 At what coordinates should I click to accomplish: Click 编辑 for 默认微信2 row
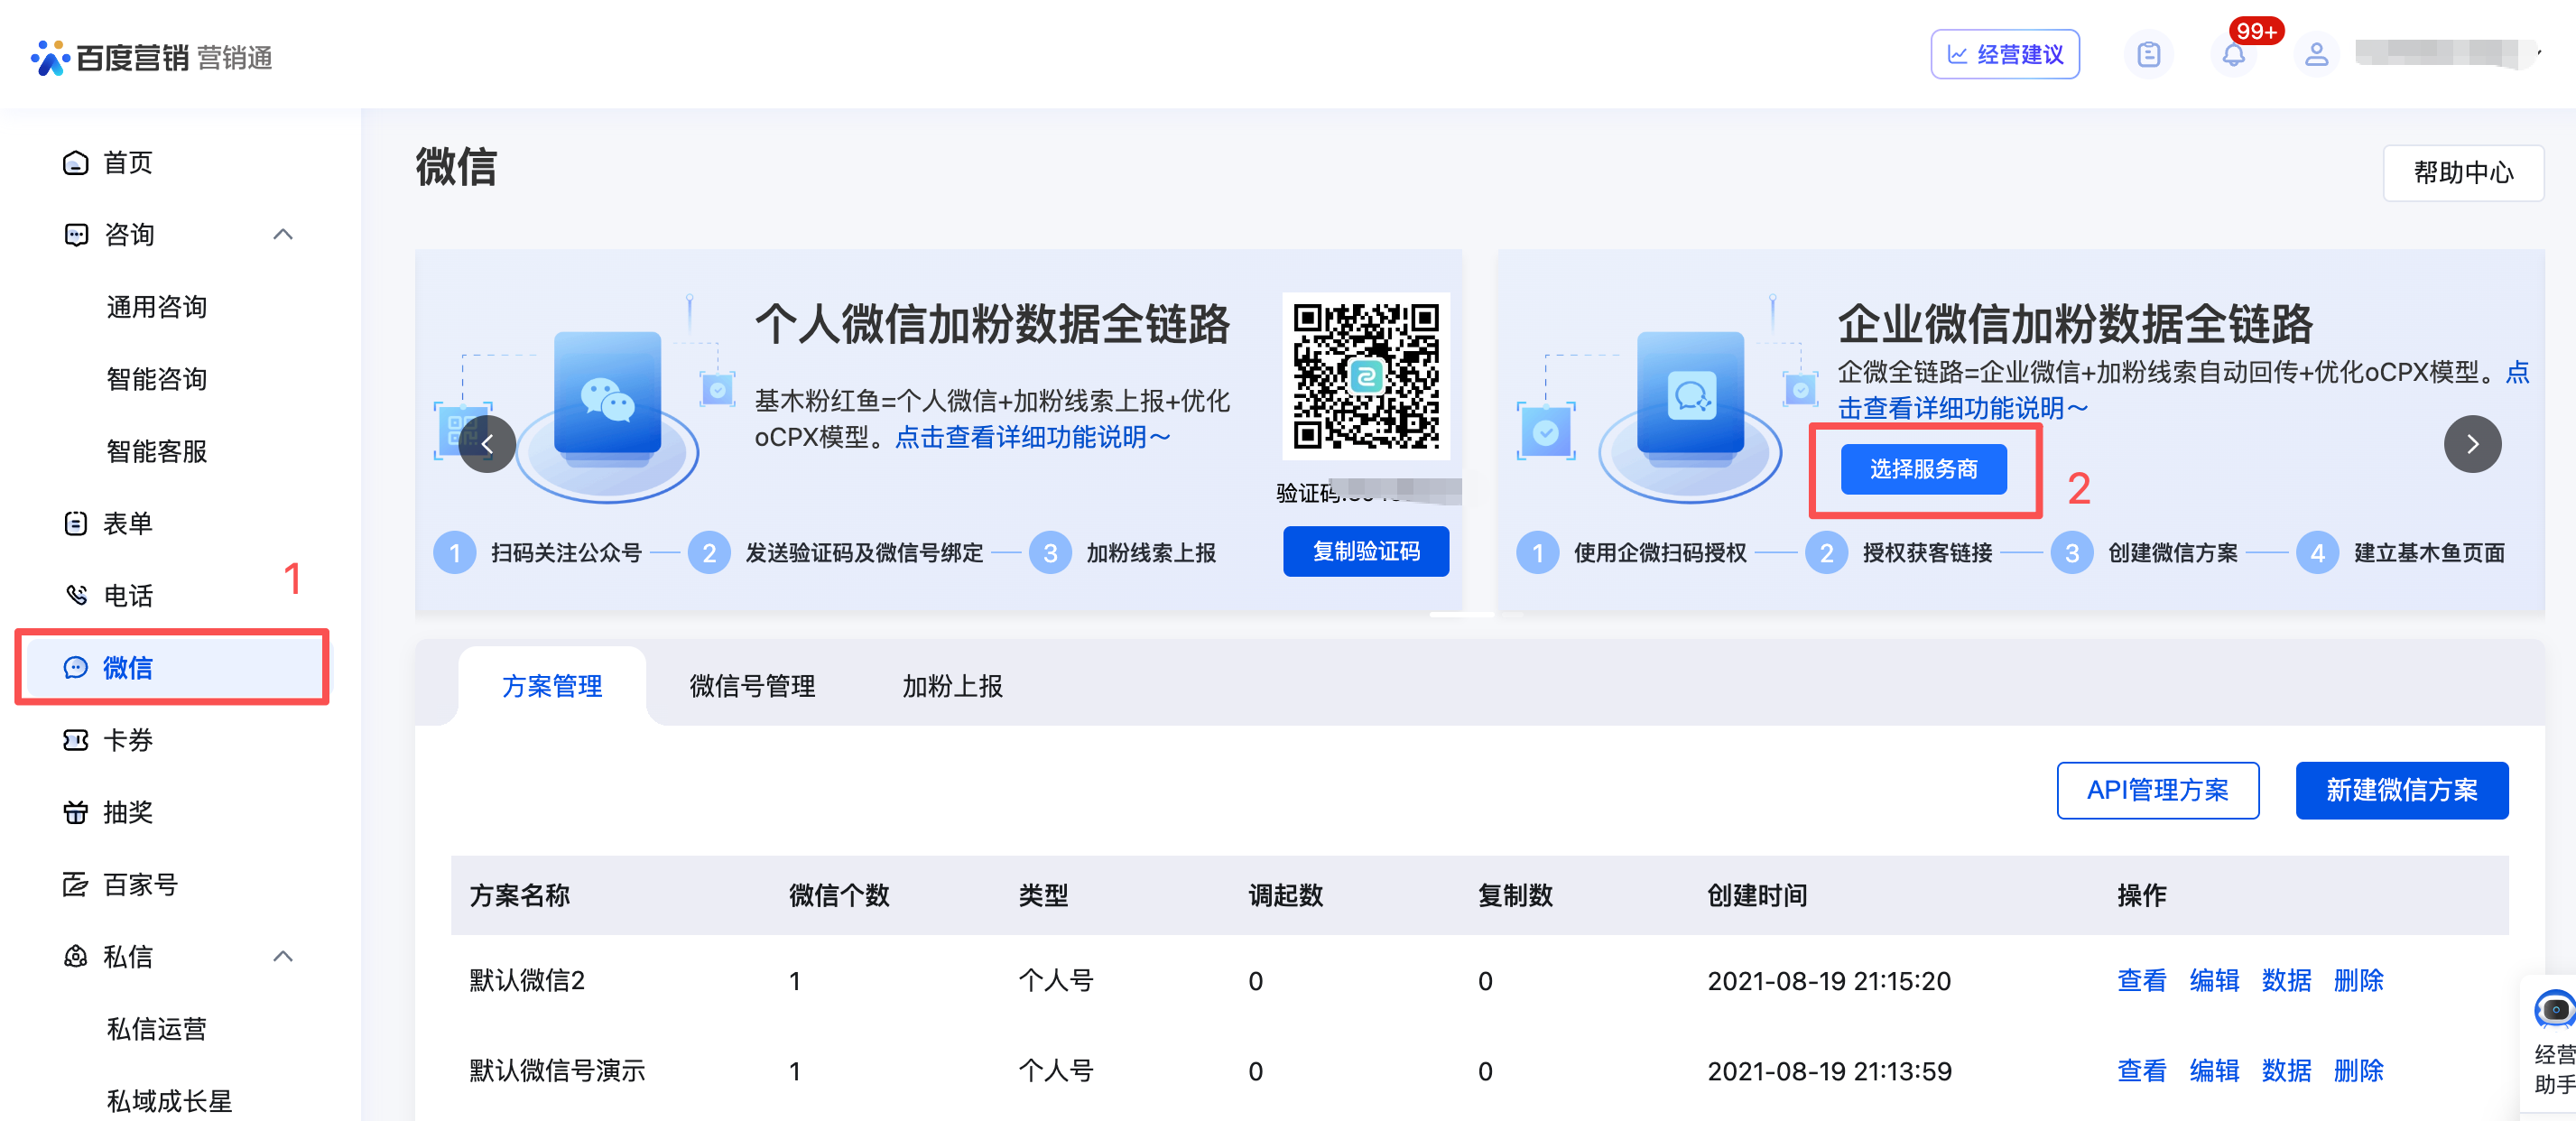[2214, 981]
